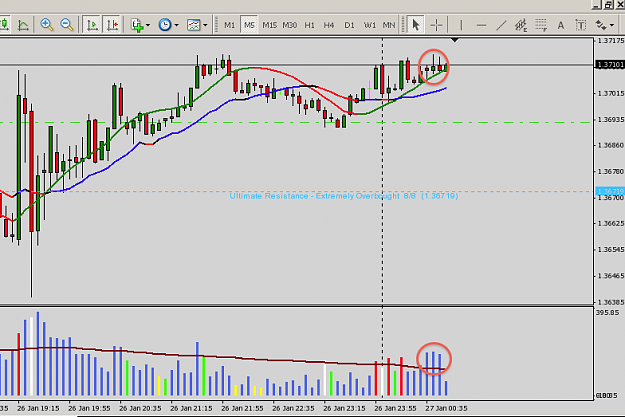
Task: Switch to D1 daily timeframe
Action: pos(349,25)
